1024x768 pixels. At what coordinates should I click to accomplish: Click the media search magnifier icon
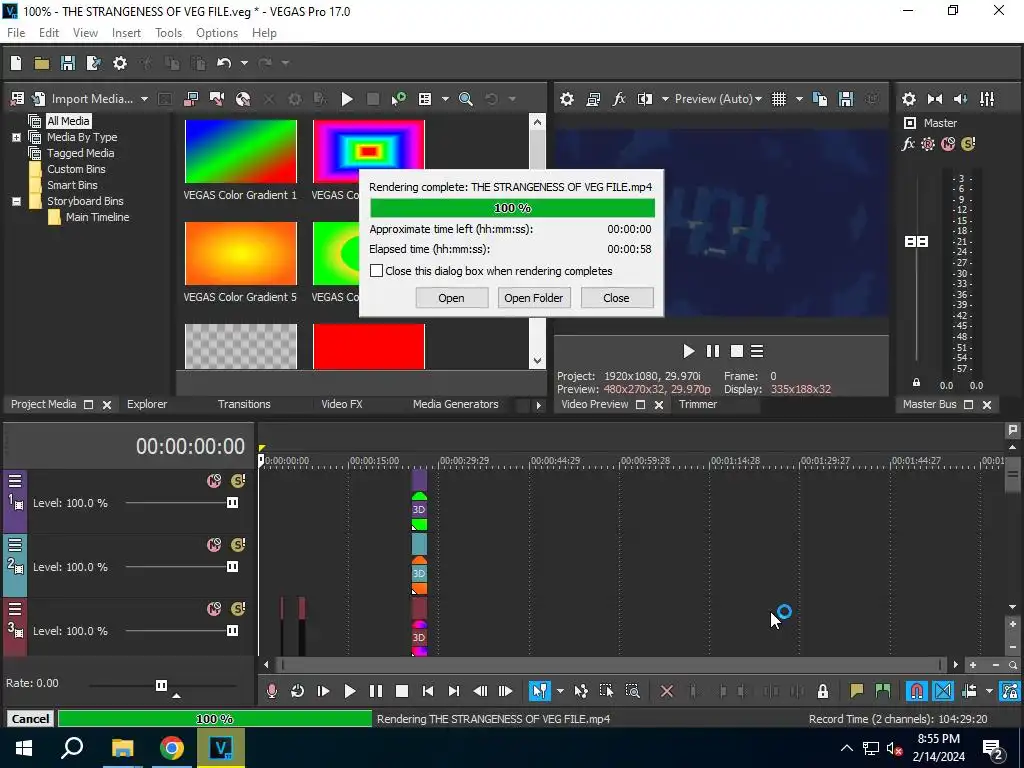(x=466, y=99)
